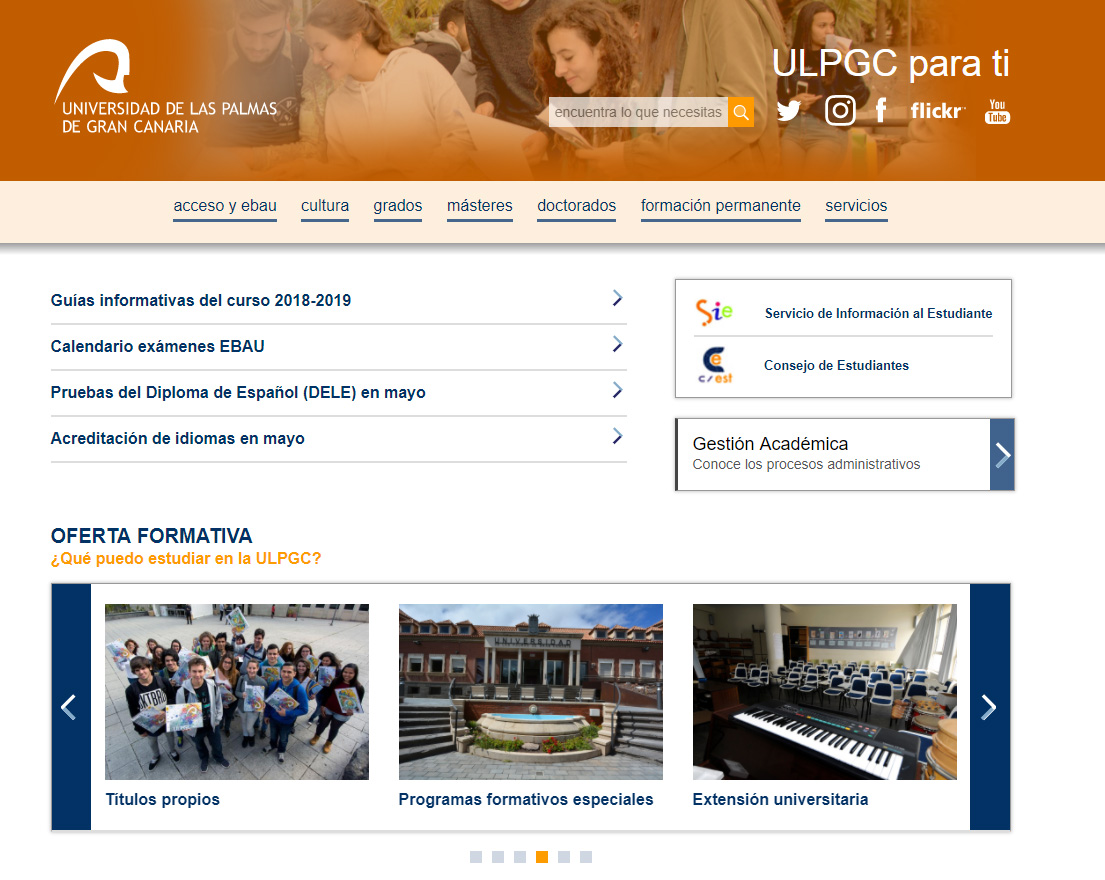Open the másteres menu item
1105x880 pixels.
click(x=479, y=206)
